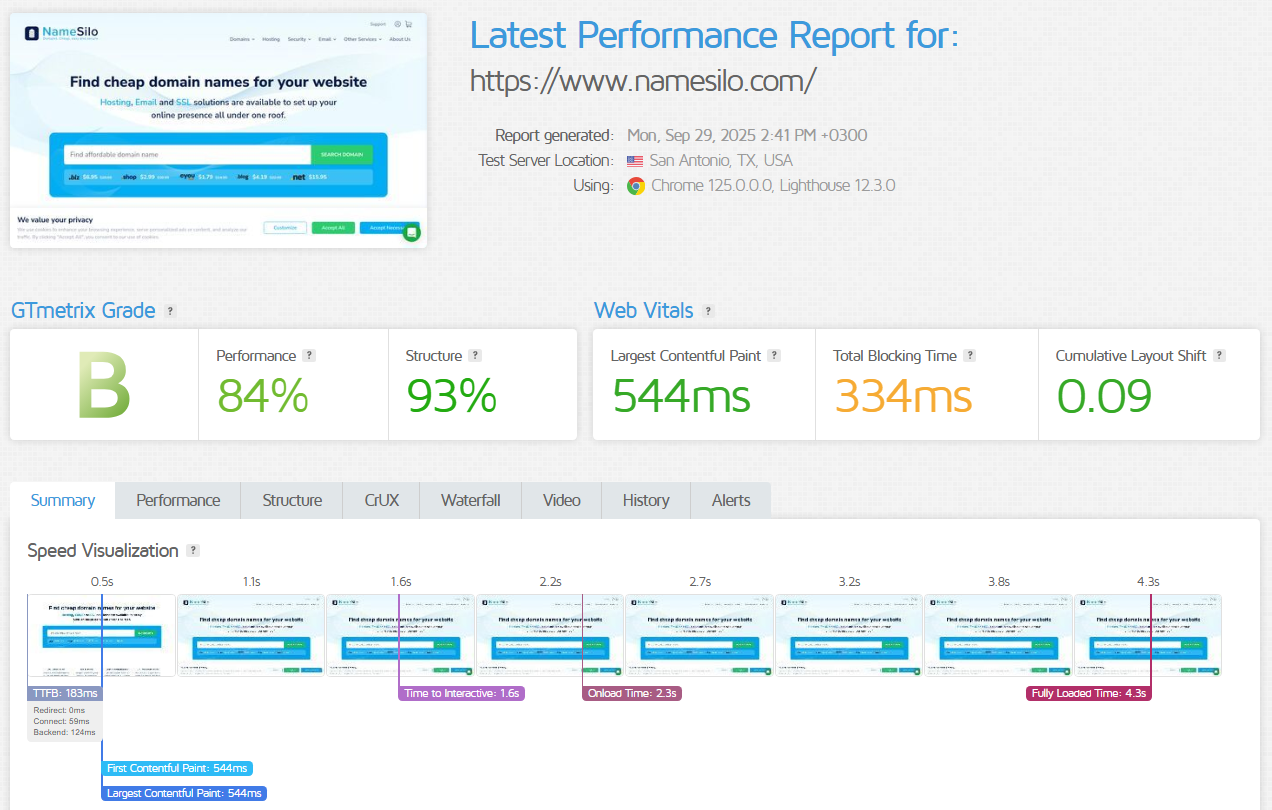Image resolution: width=1272 pixels, height=810 pixels.
Task: Select the 3.2s filmstrip frame
Action: pos(849,635)
